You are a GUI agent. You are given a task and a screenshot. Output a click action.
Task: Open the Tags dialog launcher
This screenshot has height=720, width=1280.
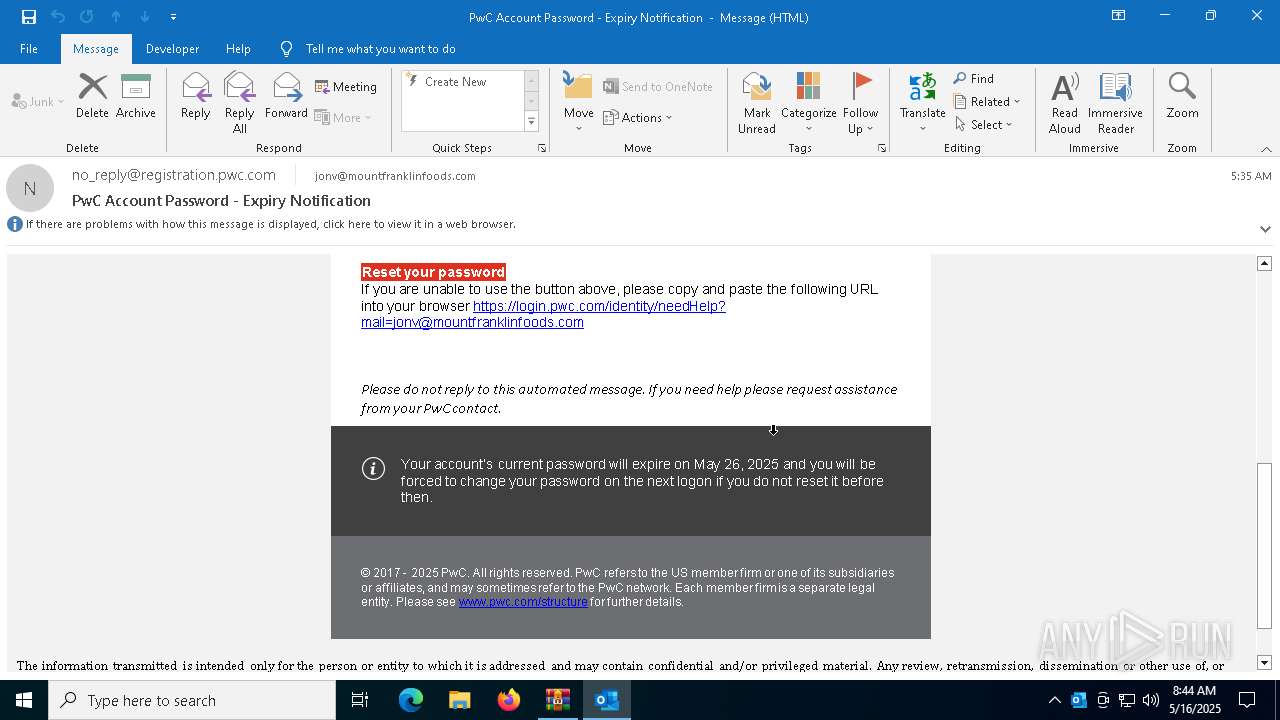(x=882, y=148)
